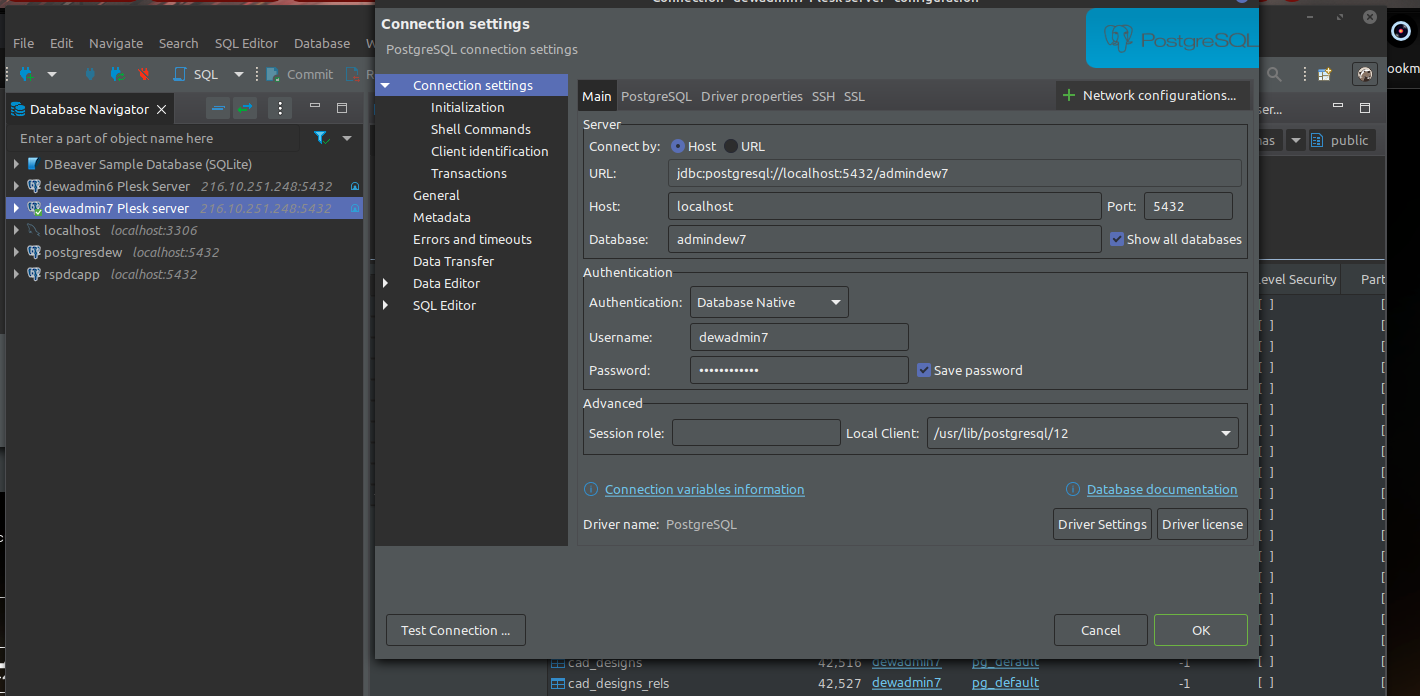The image size is (1420, 696).
Task: Click the Test Connection button
Action: pos(455,630)
